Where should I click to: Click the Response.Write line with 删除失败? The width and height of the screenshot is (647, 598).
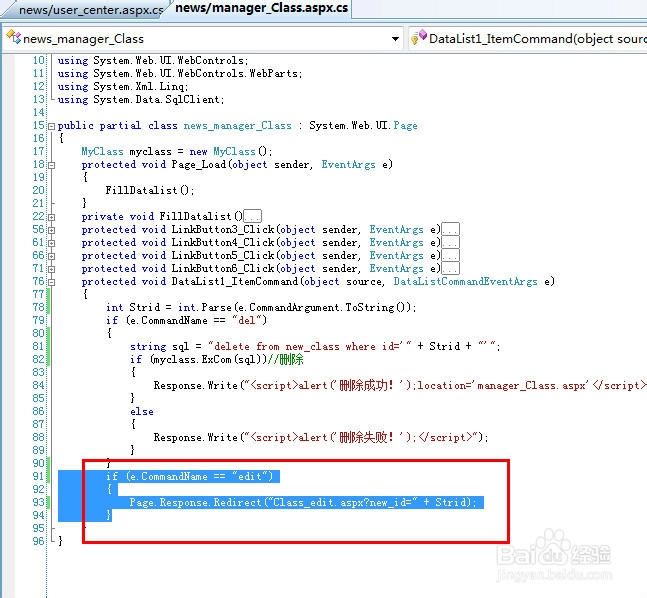coord(321,437)
